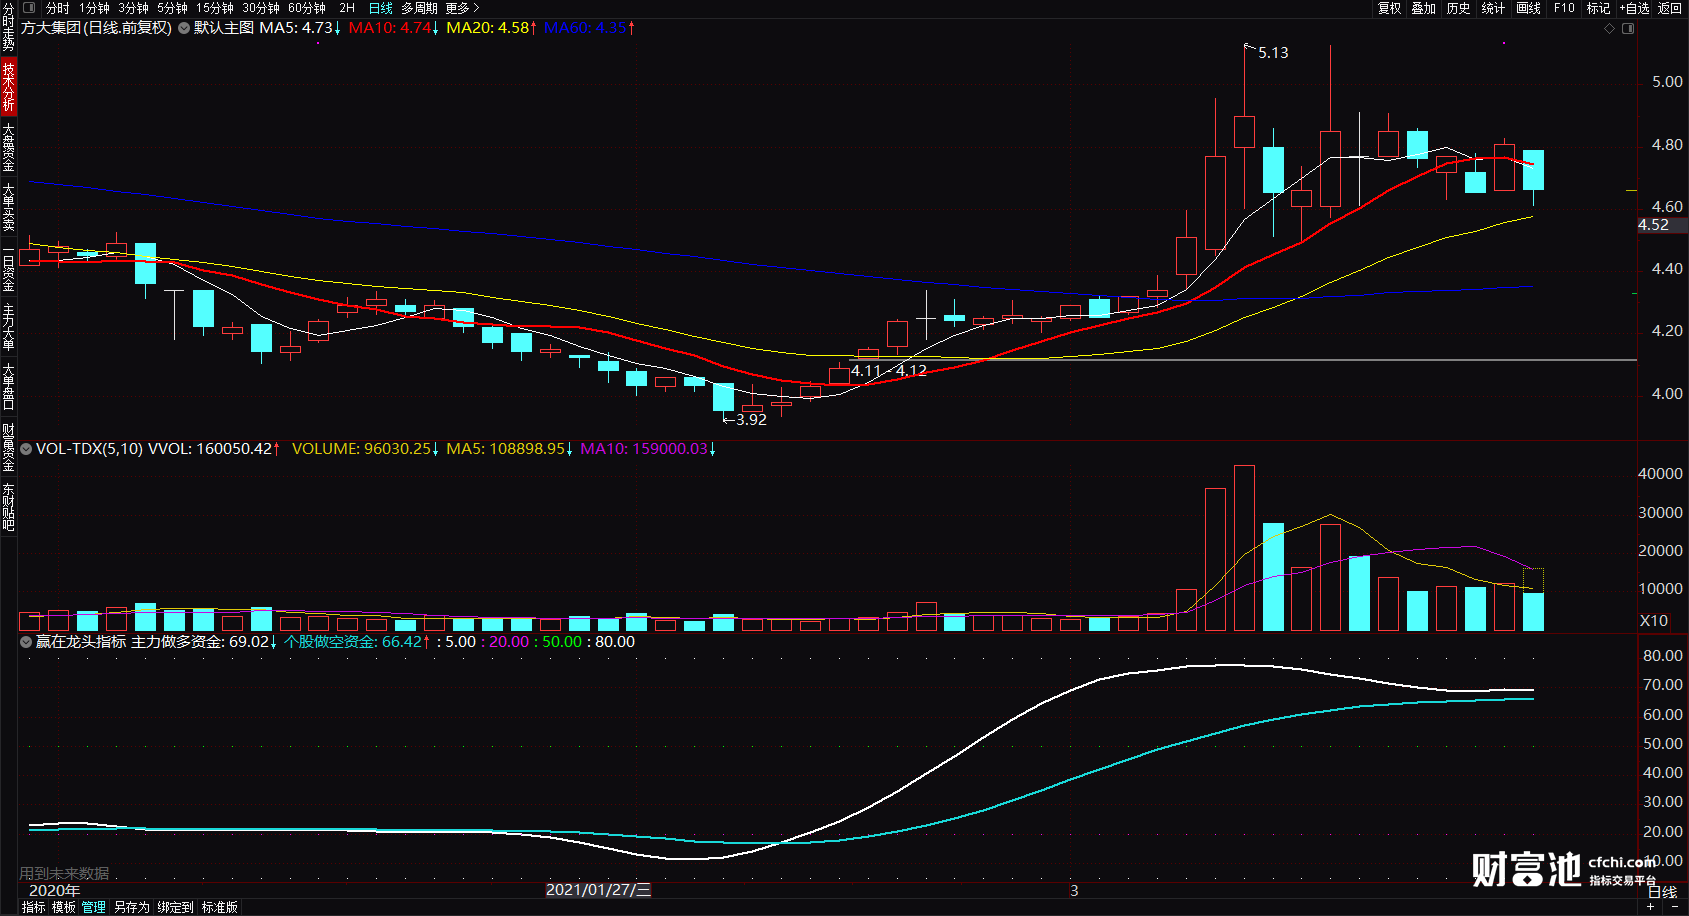Open the 大盘资金 sidebar tab
1689x916 pixels.
click(8, 147)
